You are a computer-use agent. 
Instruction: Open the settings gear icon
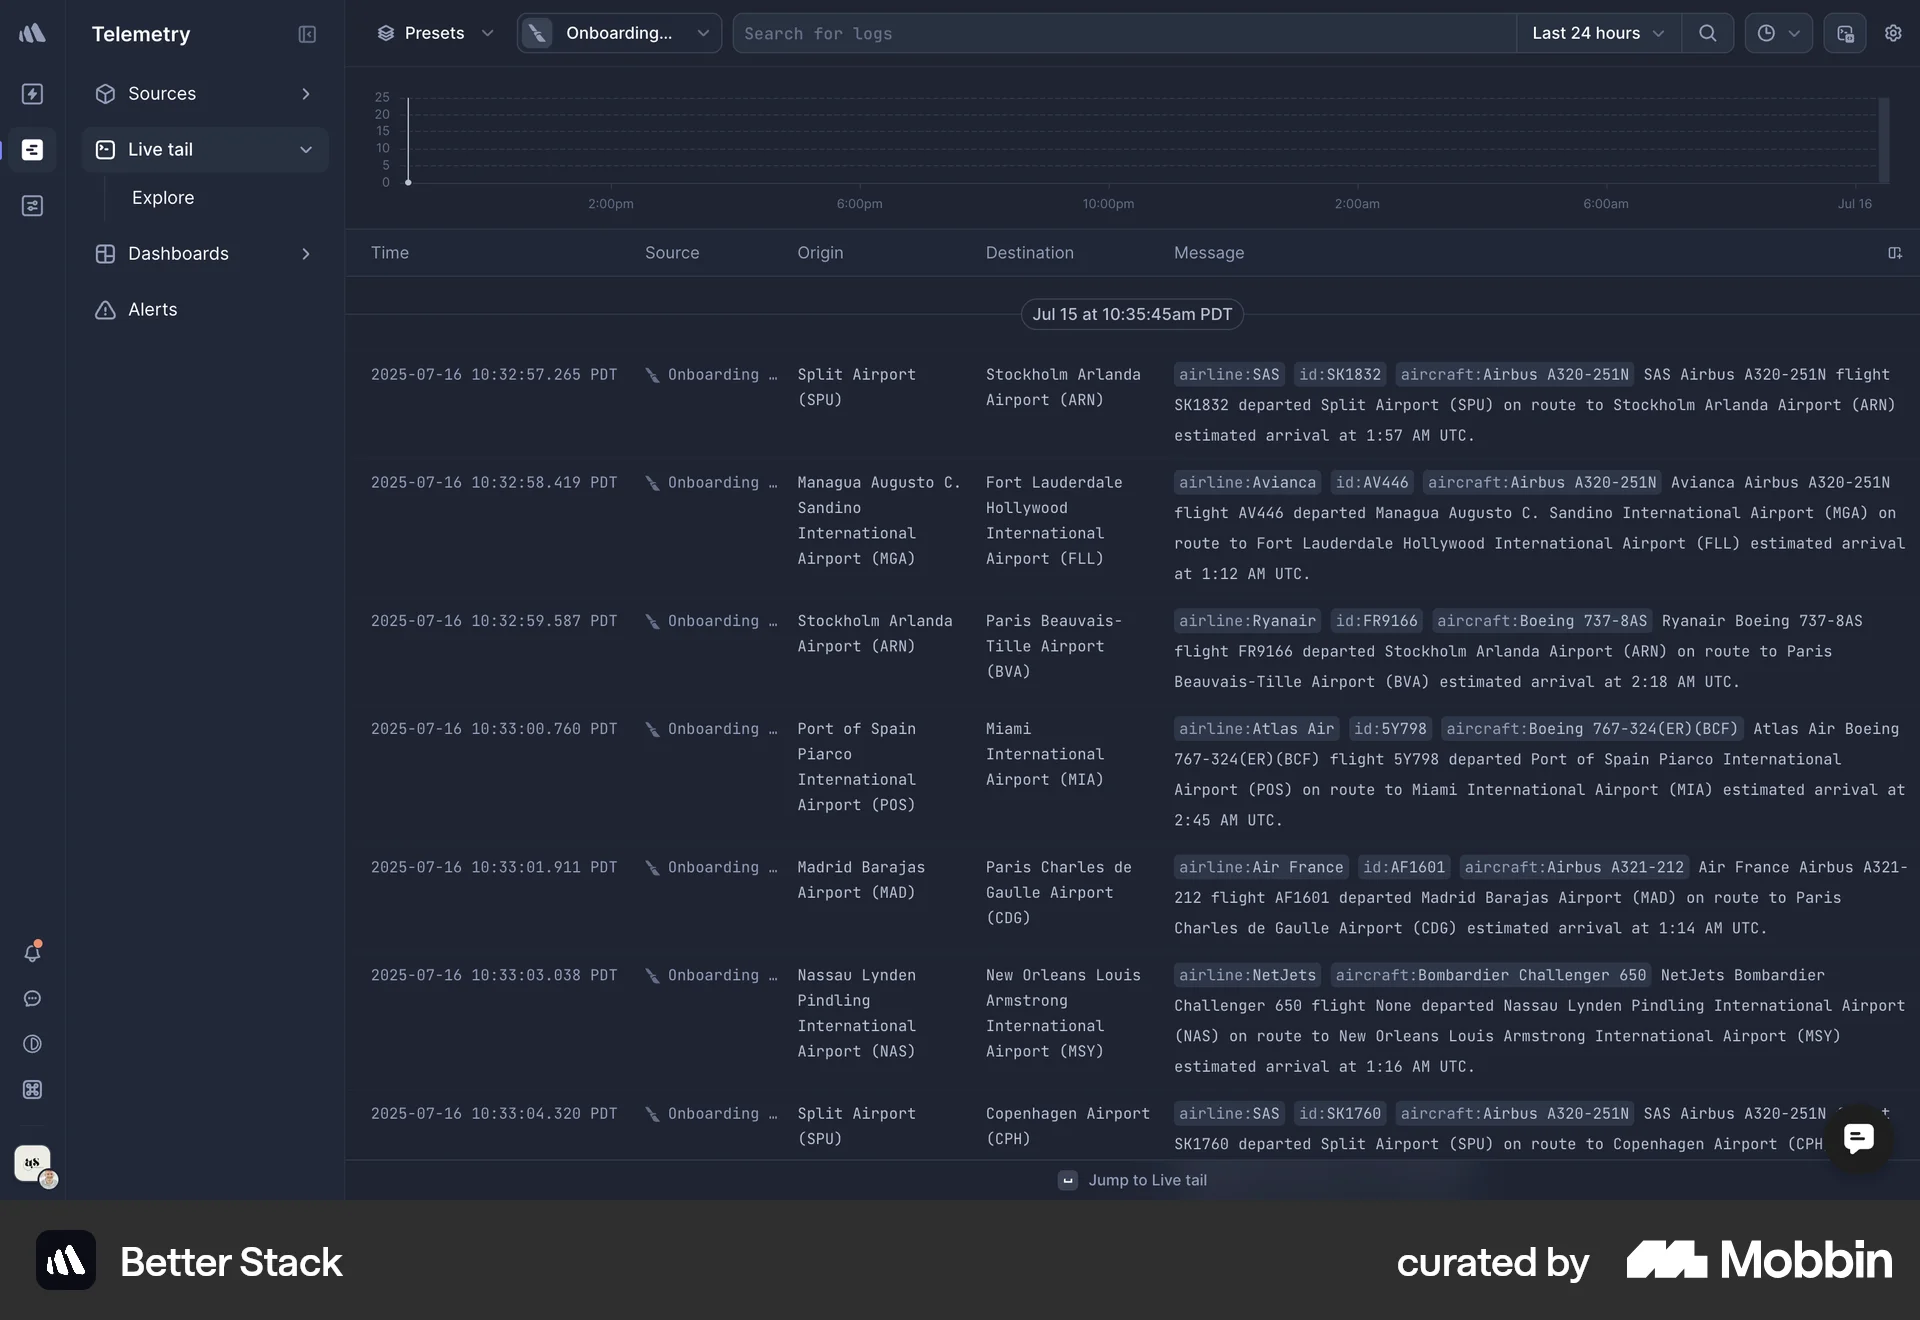(1894, 33)
